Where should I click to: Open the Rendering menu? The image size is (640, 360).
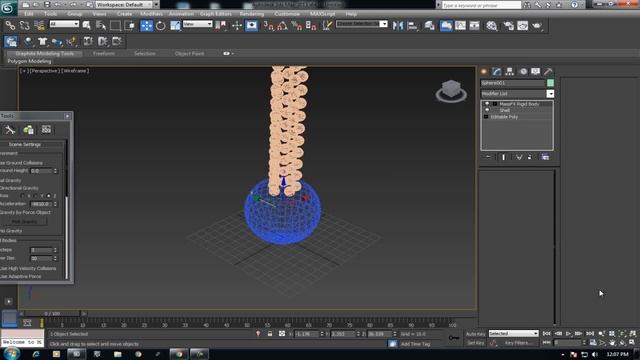tap(252, 14)
